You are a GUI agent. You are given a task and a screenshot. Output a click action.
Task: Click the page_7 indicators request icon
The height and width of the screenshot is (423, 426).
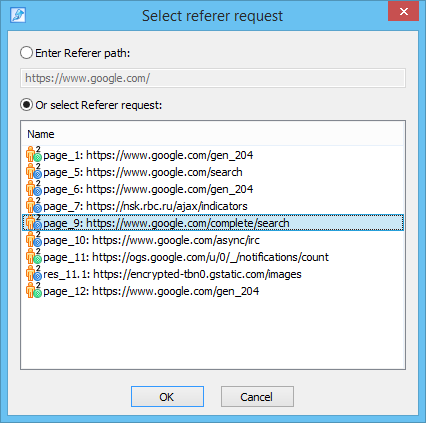click(34, 205)
